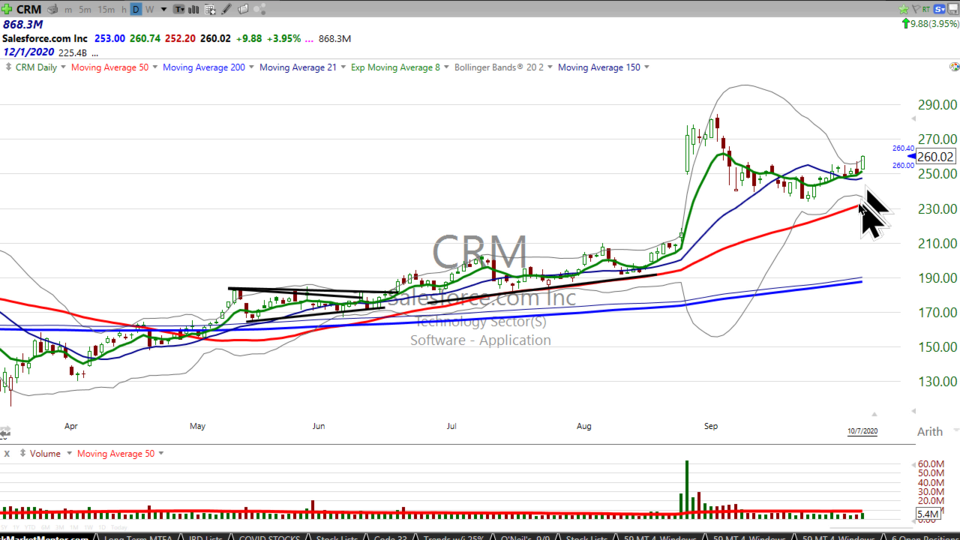Click the bar chart style icon
Viewport: 960px width, 540px height.
click(x=193, y=10)
